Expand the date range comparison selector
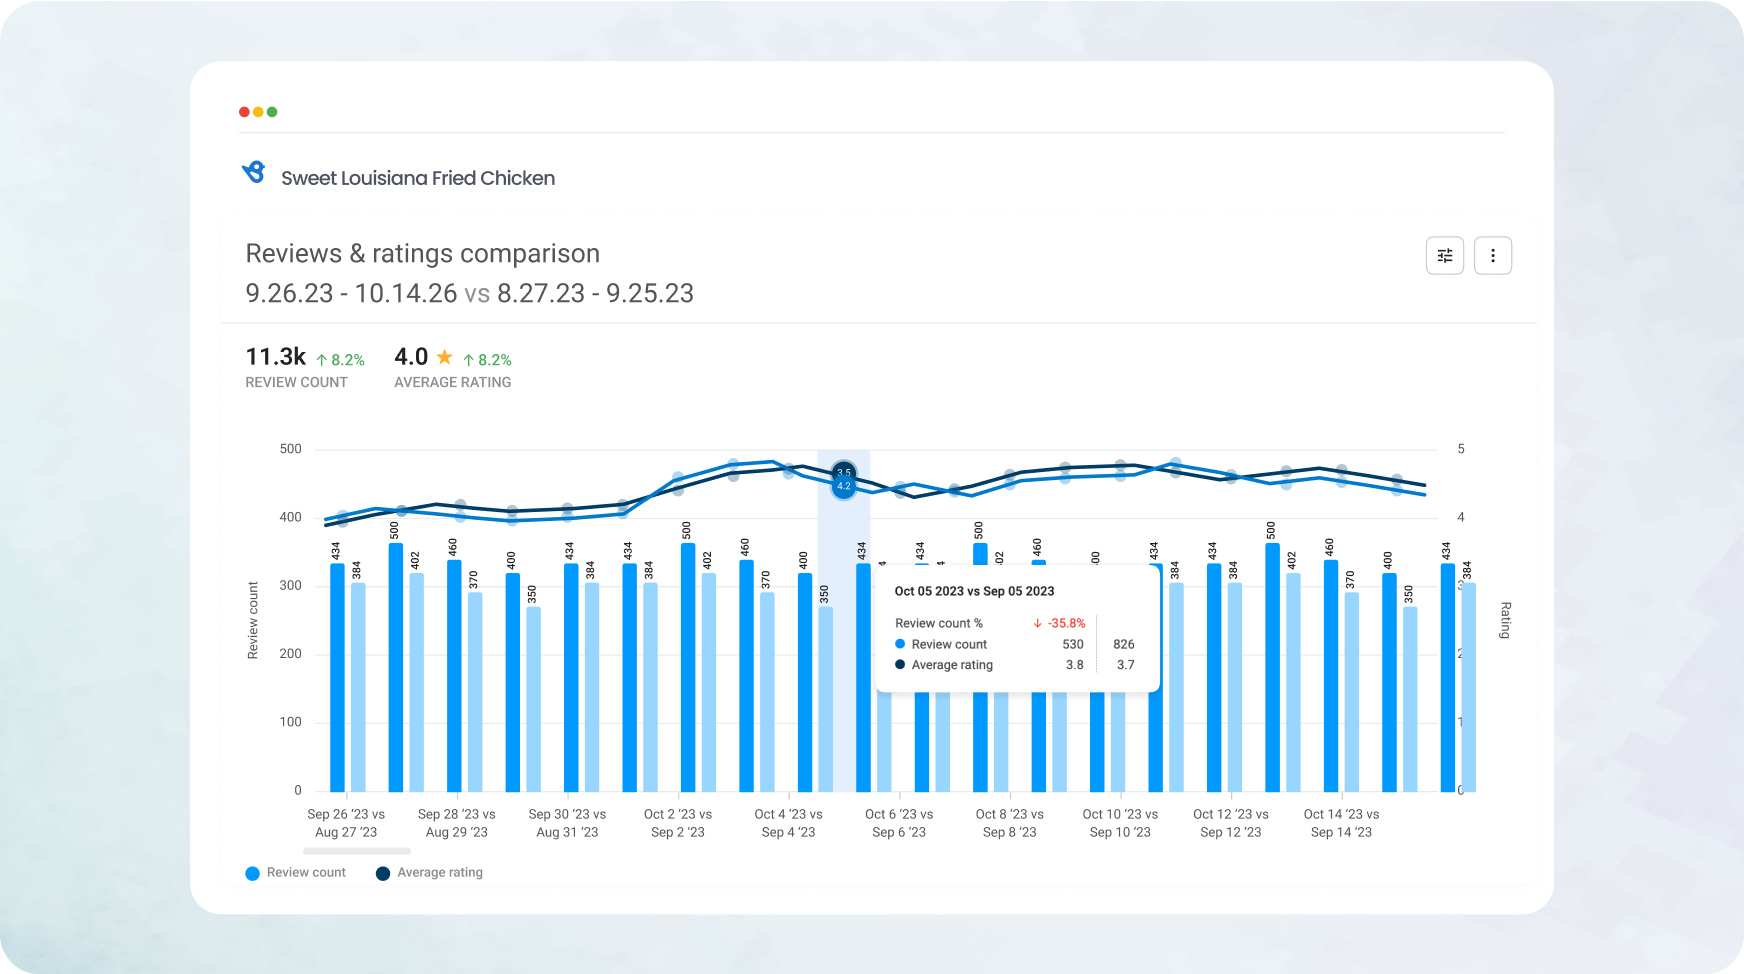 (469, 293)
